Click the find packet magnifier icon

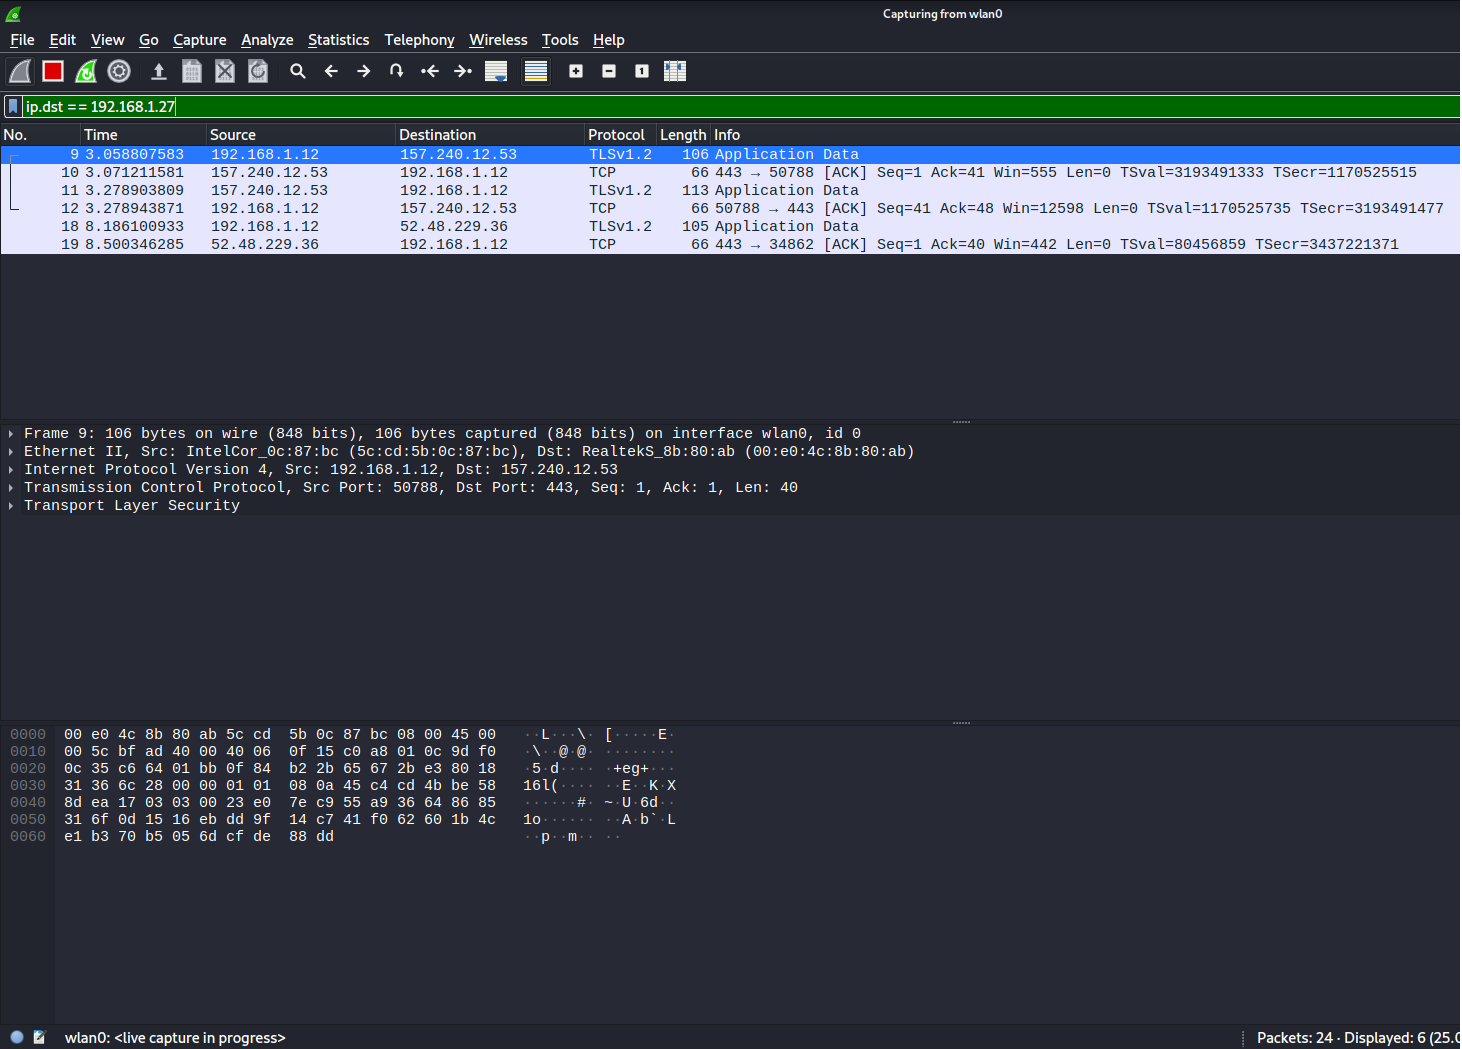pyautogui.click(x=298, y=71)
